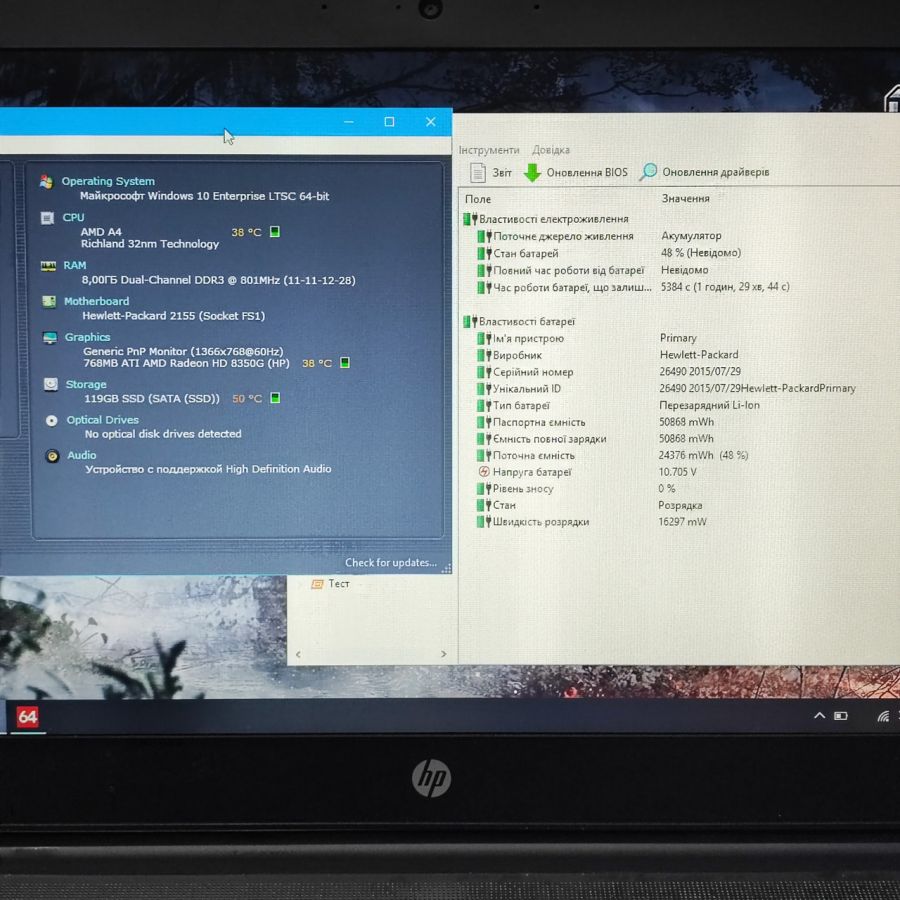Select the Поточна ємність row

[x=612, y=455]
